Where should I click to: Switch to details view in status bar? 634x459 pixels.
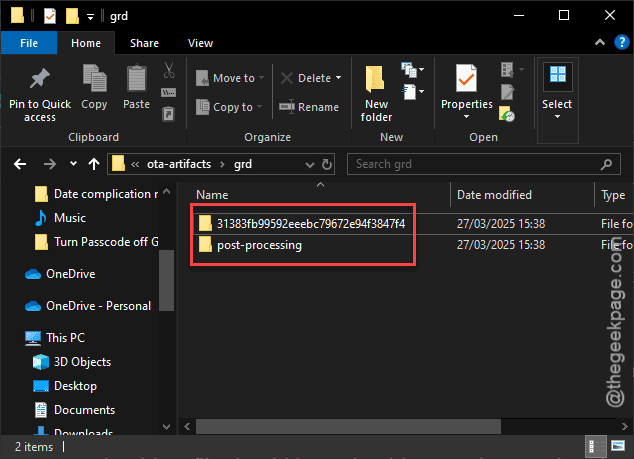point(597,446)
